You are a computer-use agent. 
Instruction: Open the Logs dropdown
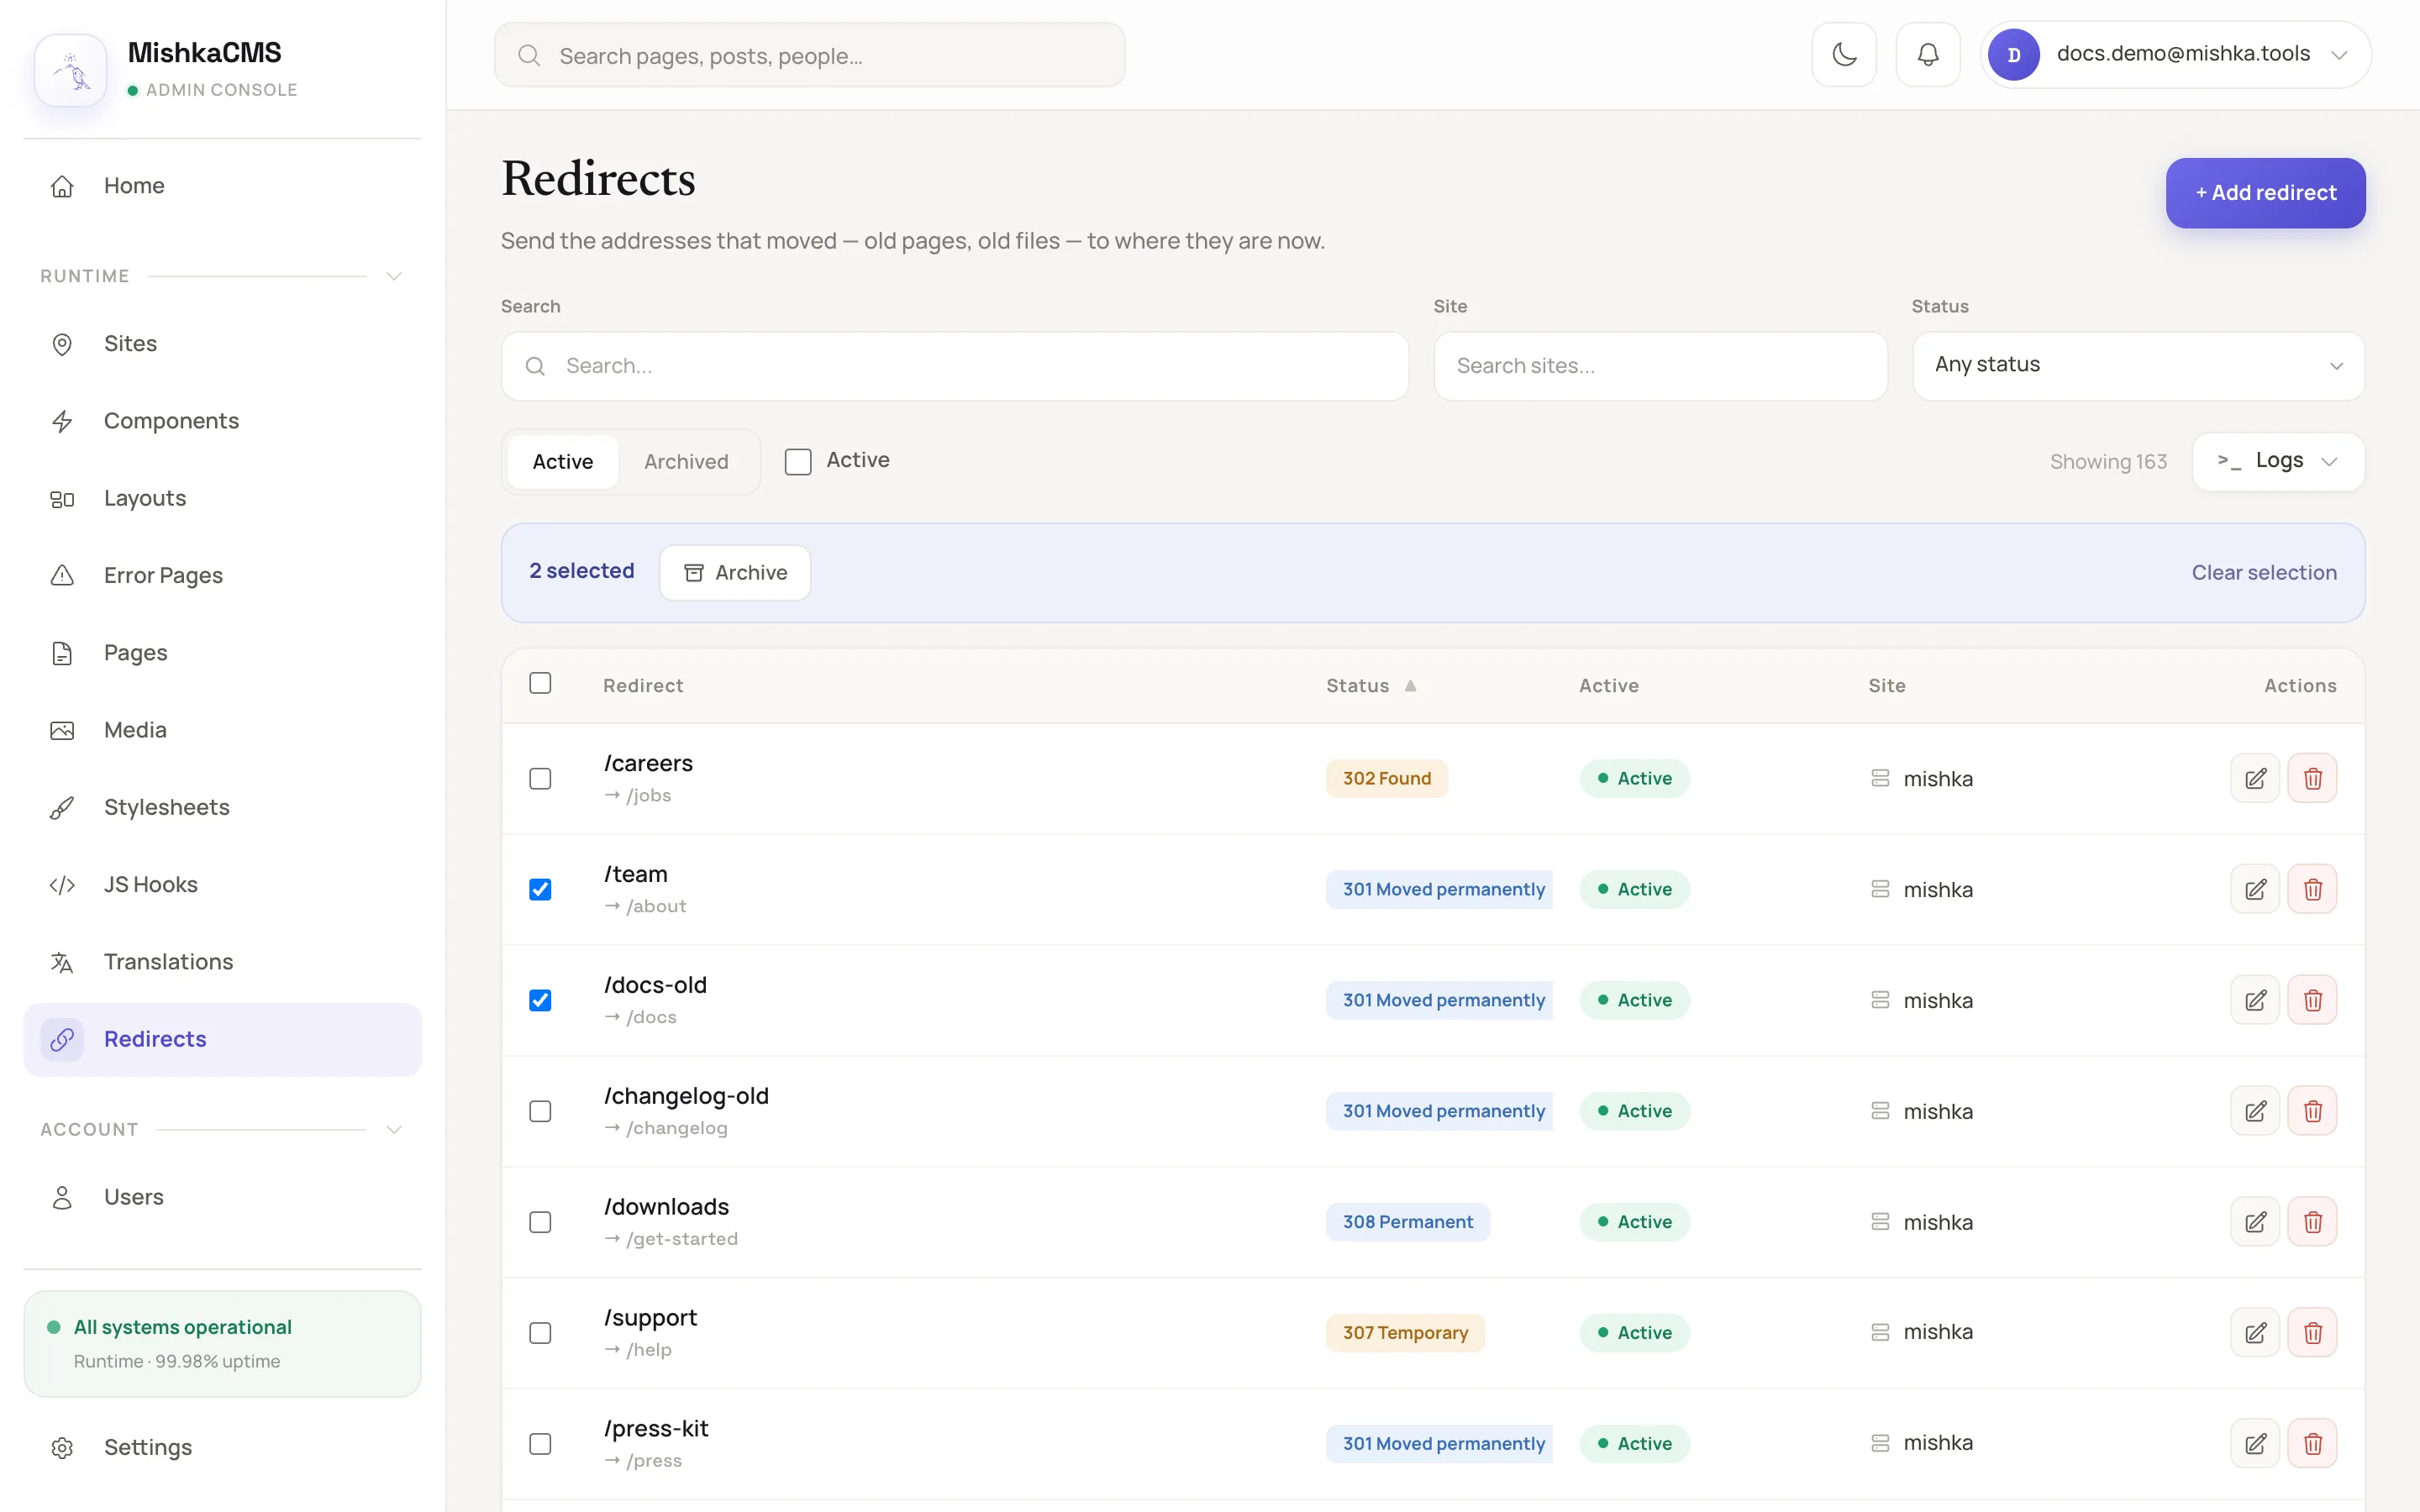tap(2278, 461)
